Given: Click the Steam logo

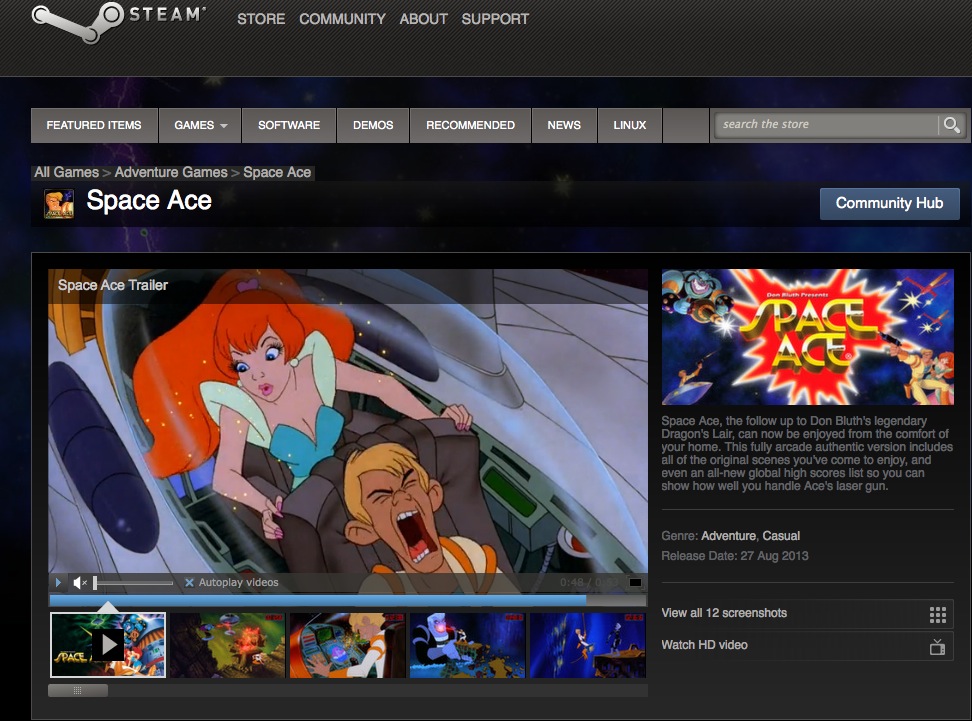Looking at the screenshot, I should (118, 22).
